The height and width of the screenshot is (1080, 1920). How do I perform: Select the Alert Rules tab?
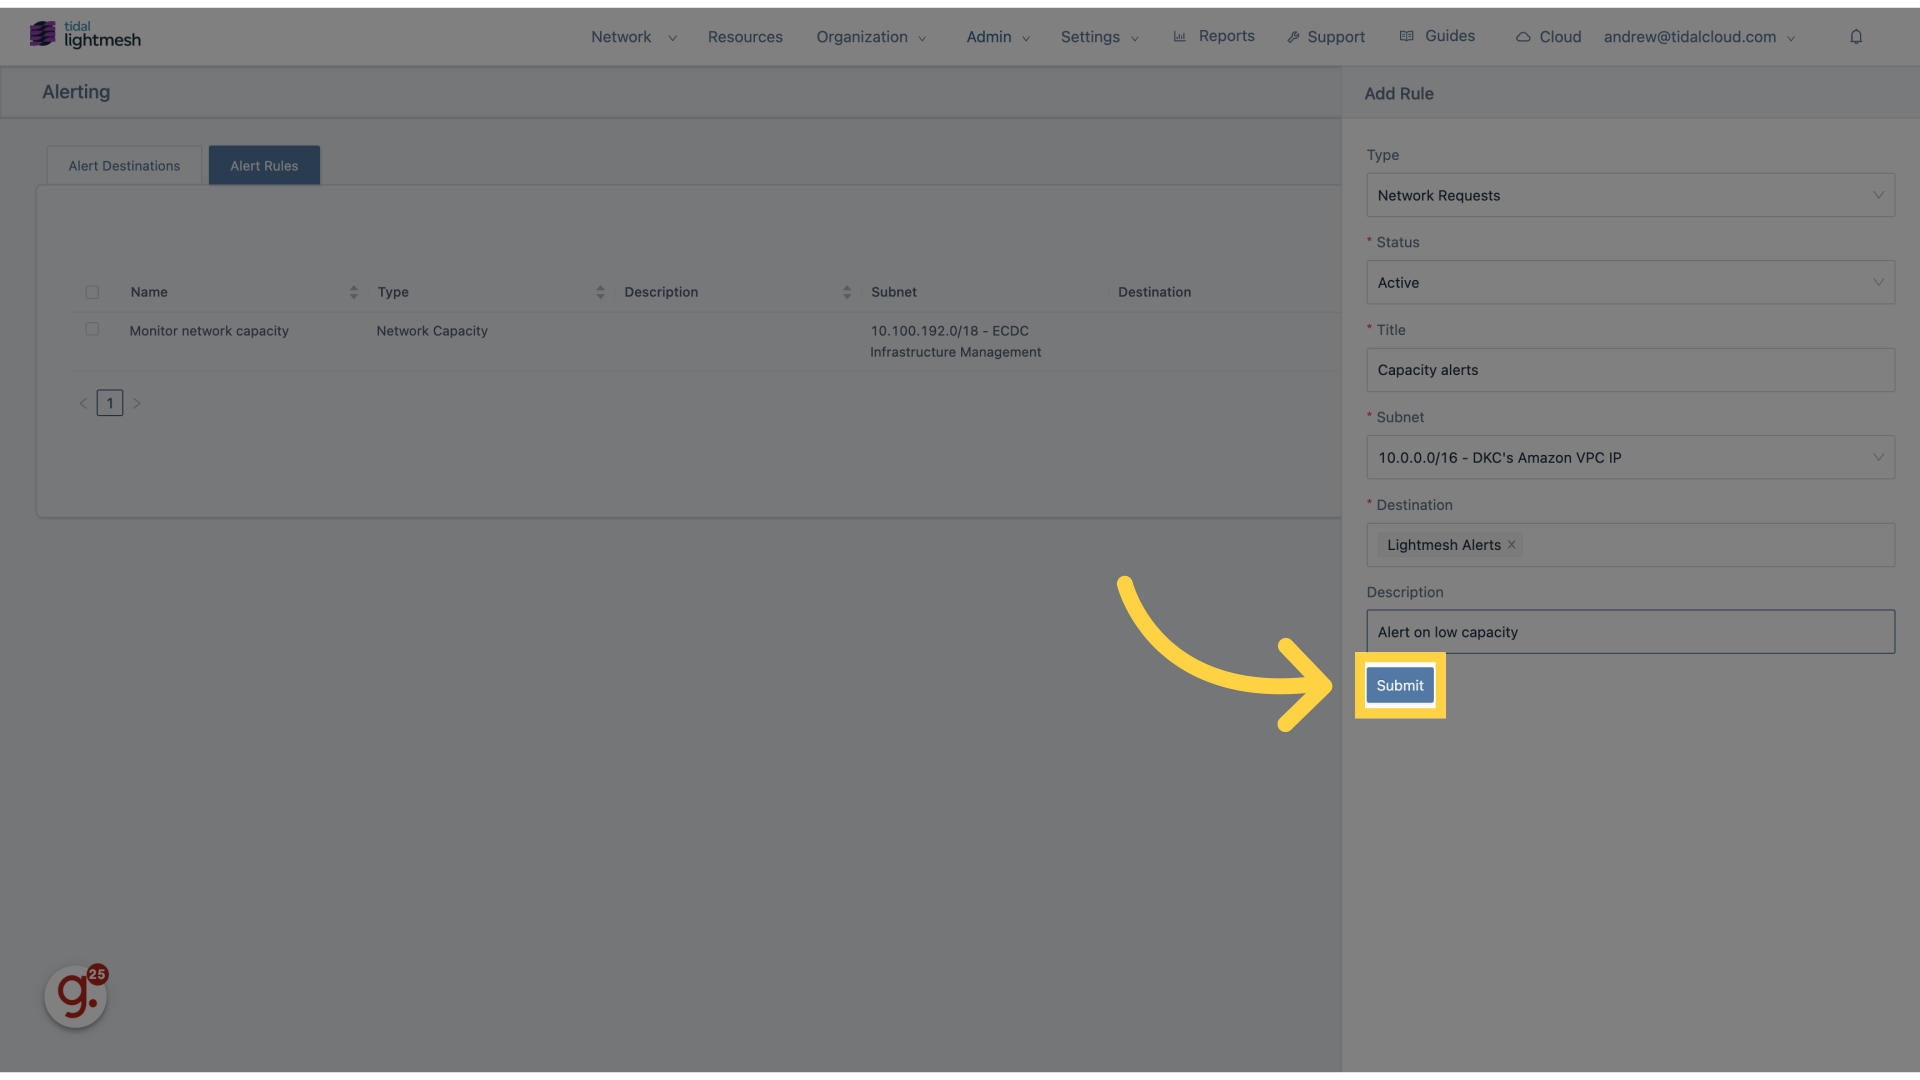coord(264,166)
